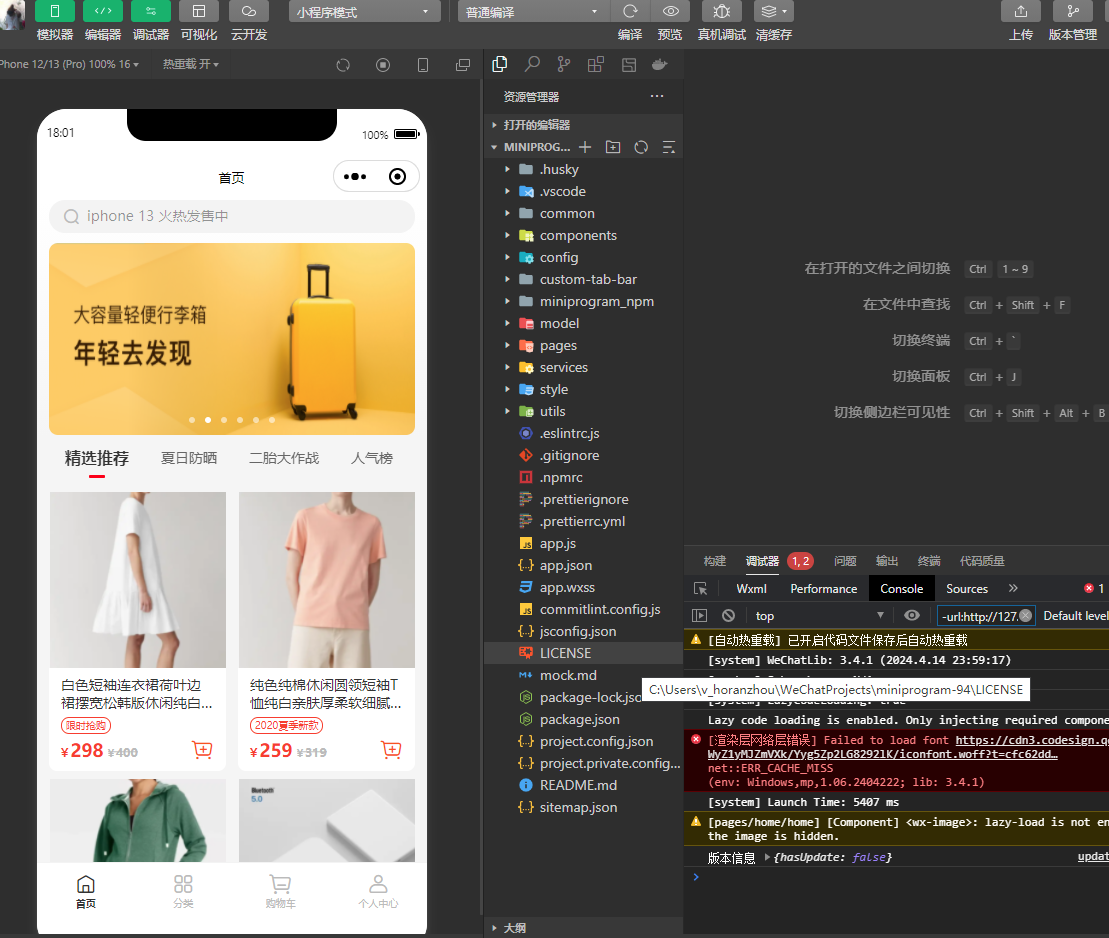1109x938 pixels.
Task: Click the upload (上传) icon
Action: tap(1021, 11)
